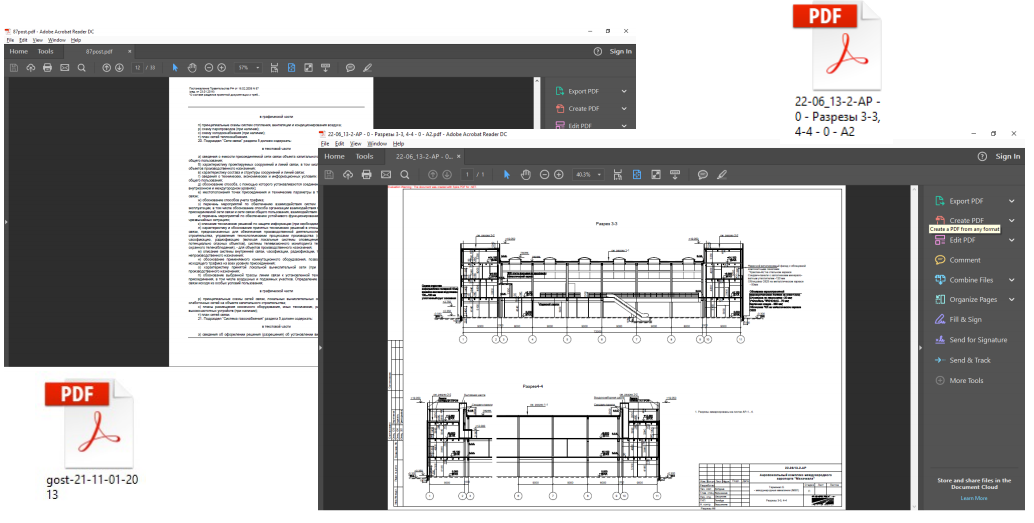Expand Export PDF chevron in the 87post.pdf panel
This screenshot has width=1034, height=523.
624,91
